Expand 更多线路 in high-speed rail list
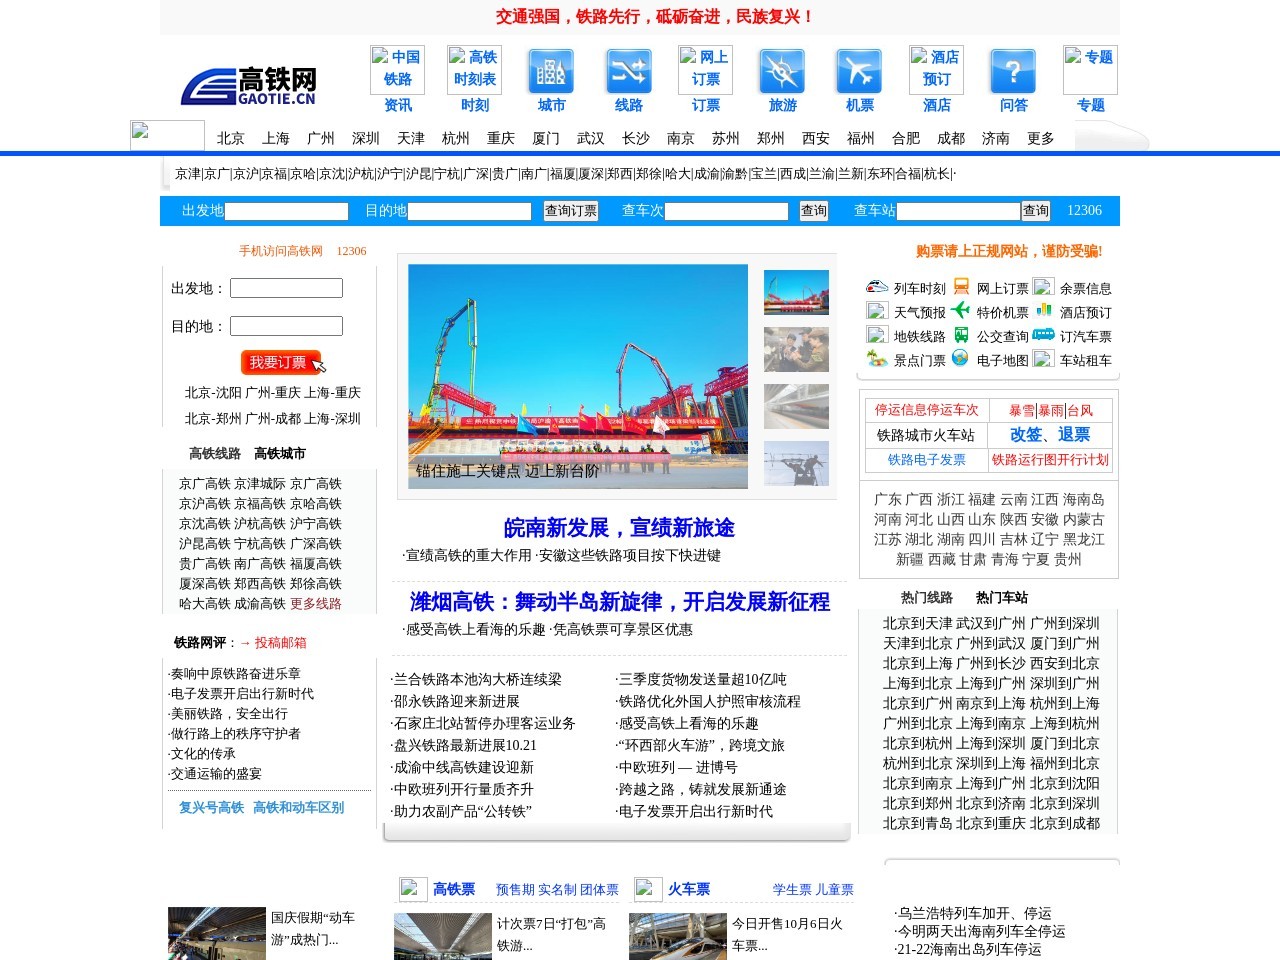The image size is (1280, 960). [315, 604]
